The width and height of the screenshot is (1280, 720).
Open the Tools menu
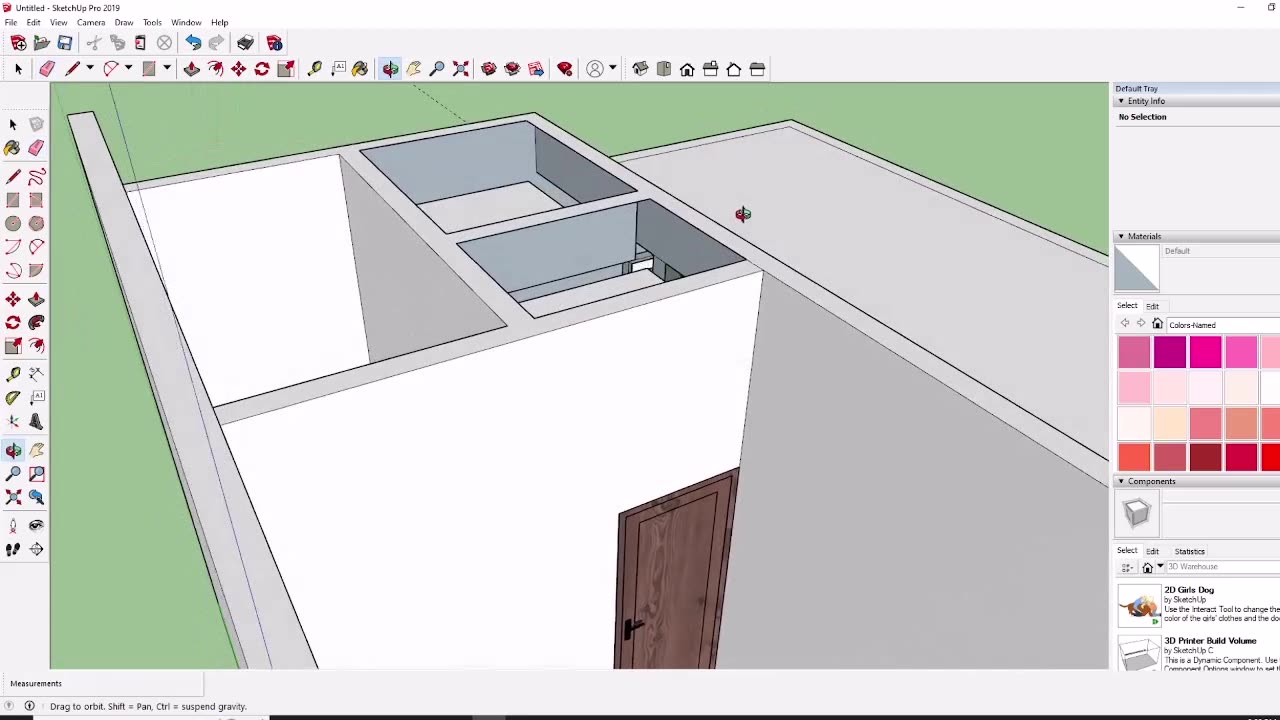click(152, 22)
